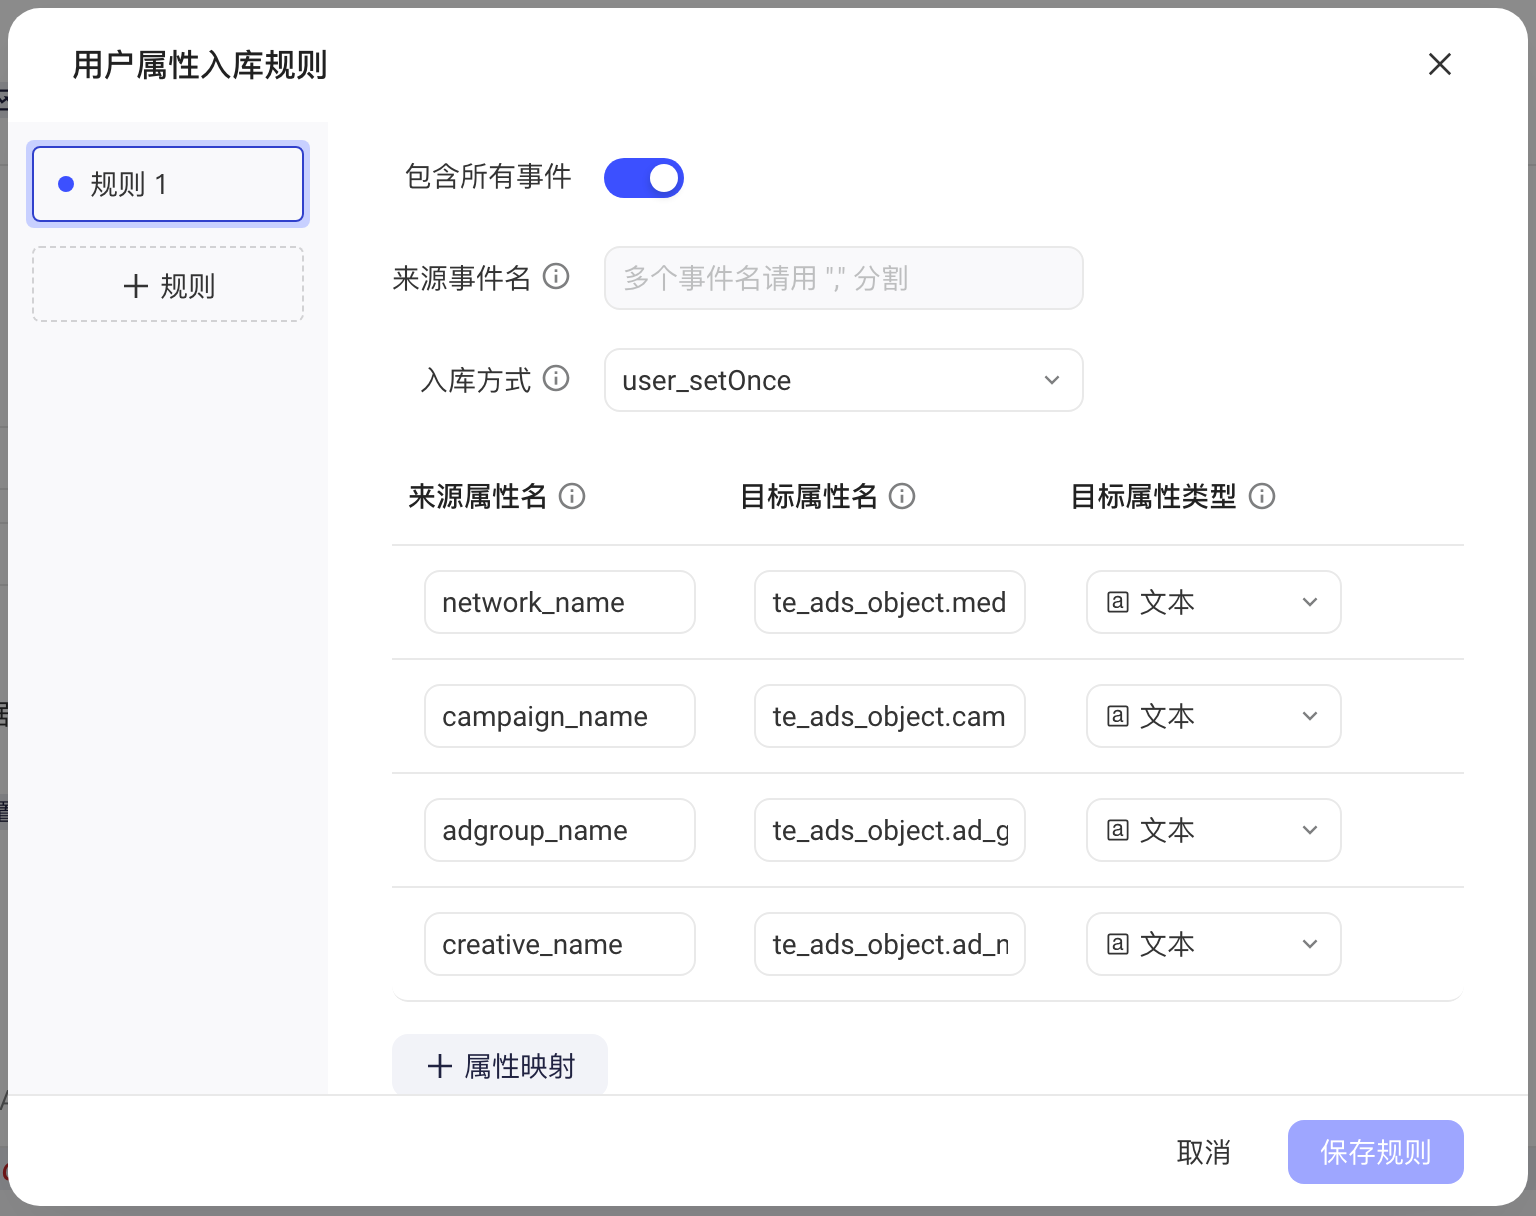1536x1216 pixels.
Task: Click info icon beside 目标属性类型 header
Action: click(x=1262, y=496)
